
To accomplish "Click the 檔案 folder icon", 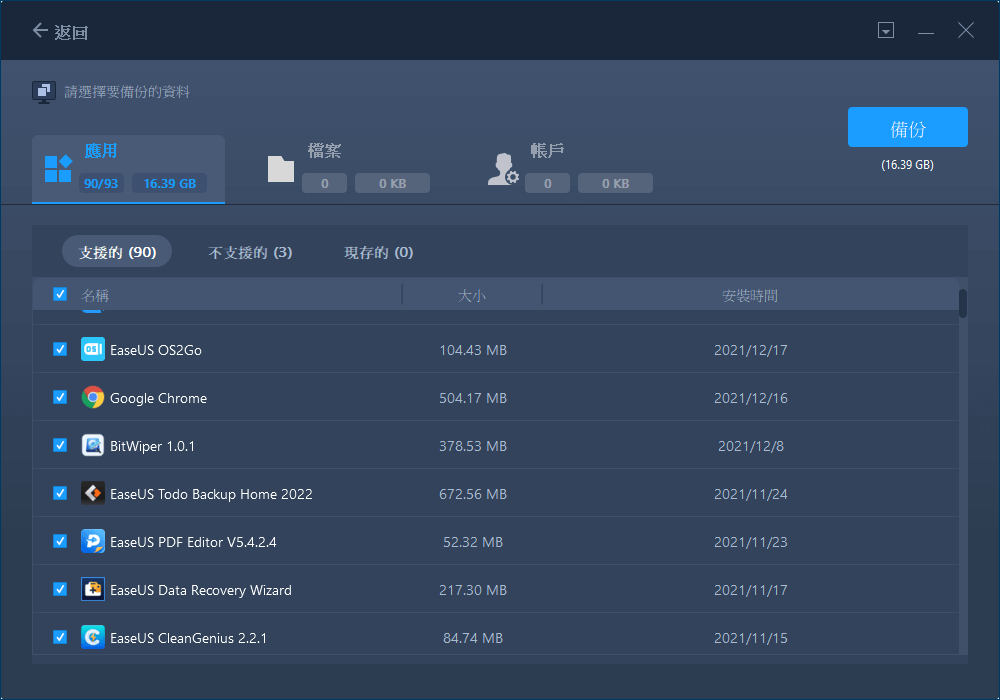I will tap(281, 169).
